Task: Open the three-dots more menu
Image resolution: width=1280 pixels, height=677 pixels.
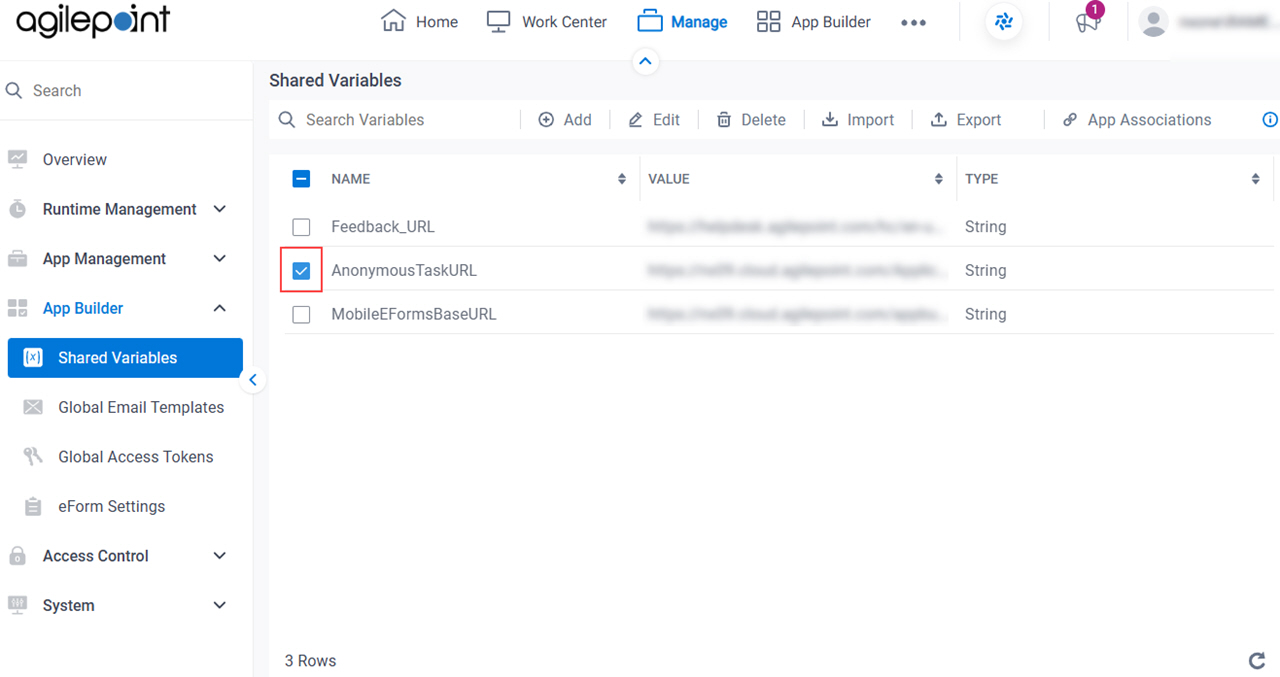Action: click(913, 23)
